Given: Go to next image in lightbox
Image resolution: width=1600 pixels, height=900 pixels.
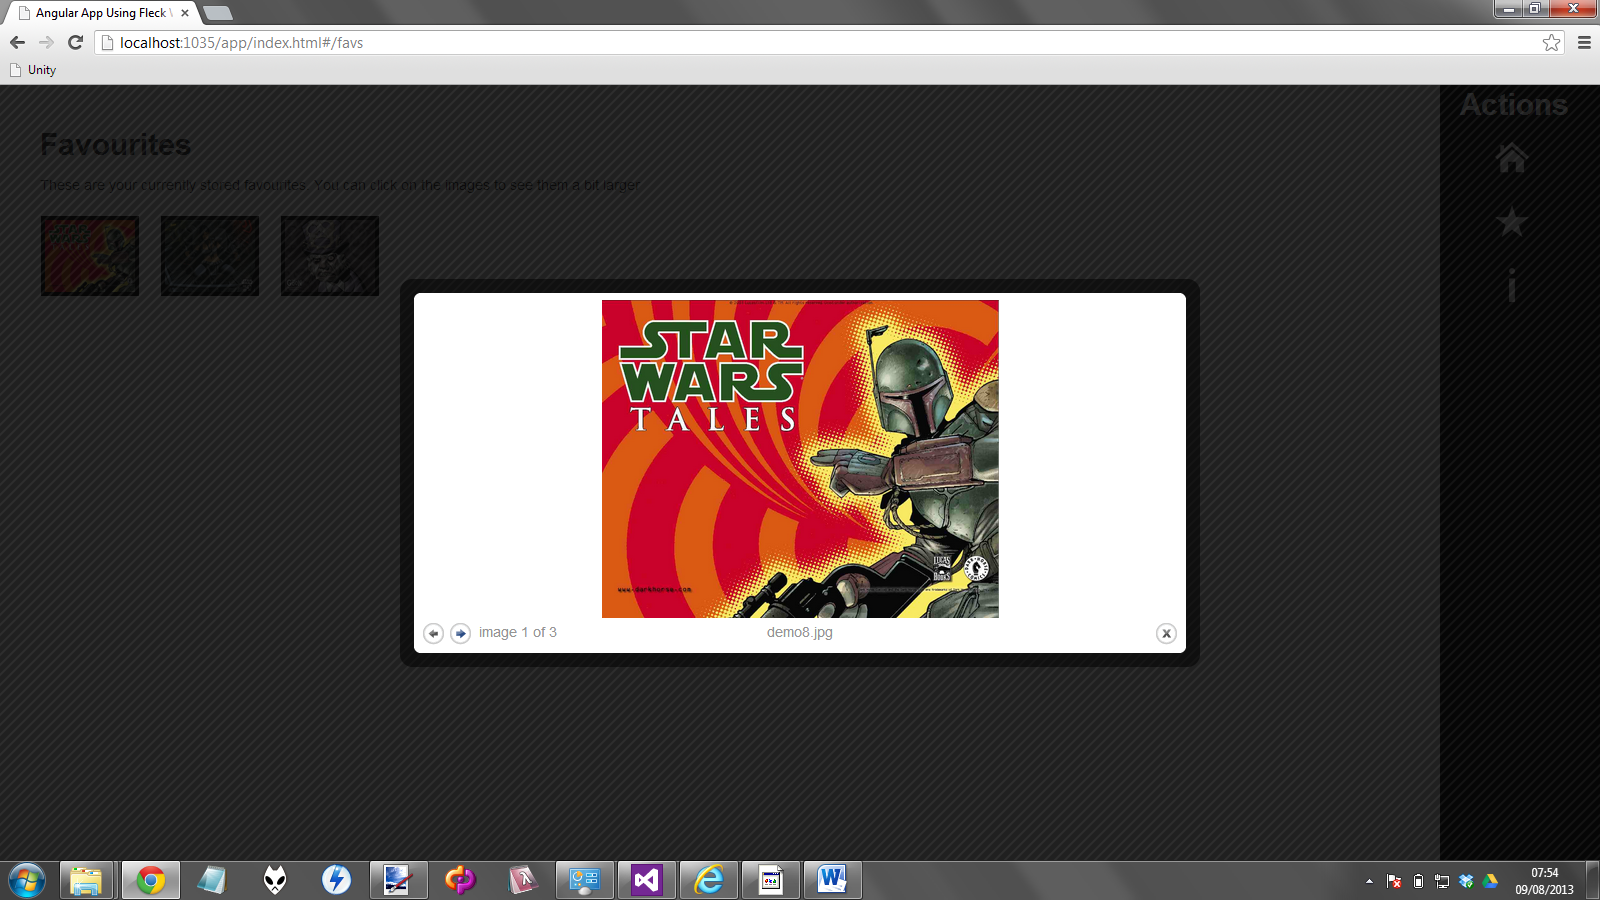Looking at the screenshot, I should click(x=460, y=633).
